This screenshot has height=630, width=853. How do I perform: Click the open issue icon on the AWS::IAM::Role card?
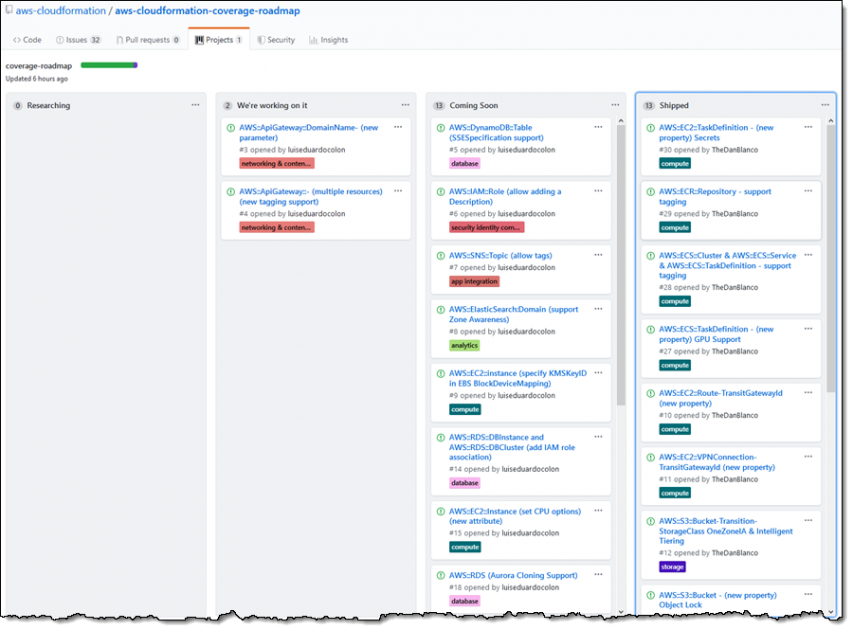click(440, 191)
